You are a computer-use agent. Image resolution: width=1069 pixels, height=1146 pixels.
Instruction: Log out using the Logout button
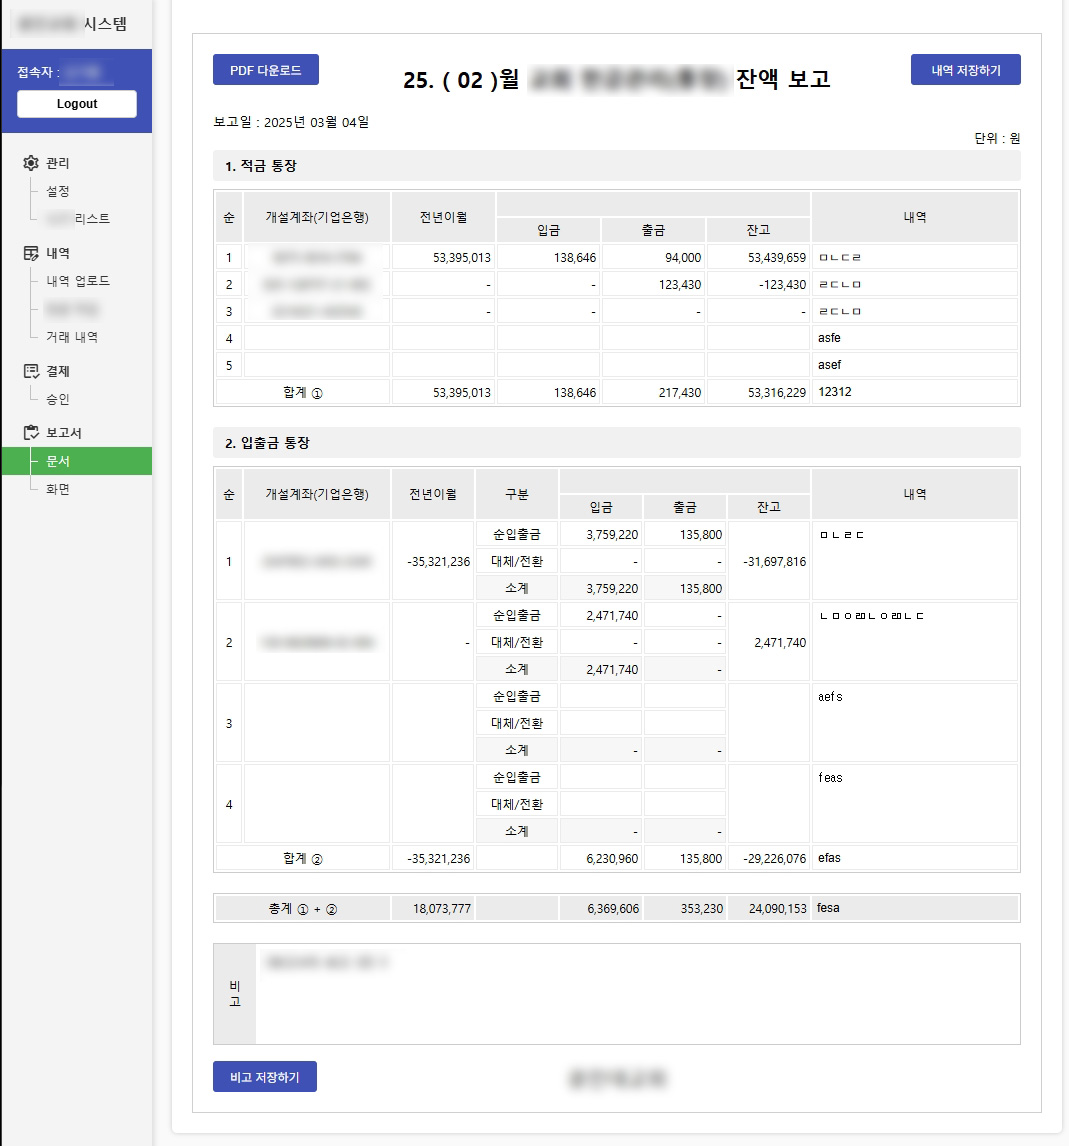click(x=76, y=103)
